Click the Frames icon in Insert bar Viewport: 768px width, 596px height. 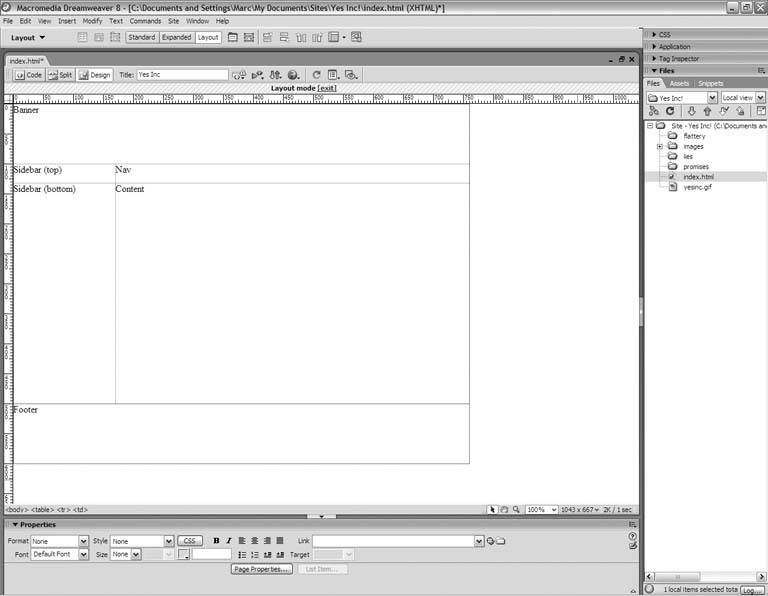336,37
